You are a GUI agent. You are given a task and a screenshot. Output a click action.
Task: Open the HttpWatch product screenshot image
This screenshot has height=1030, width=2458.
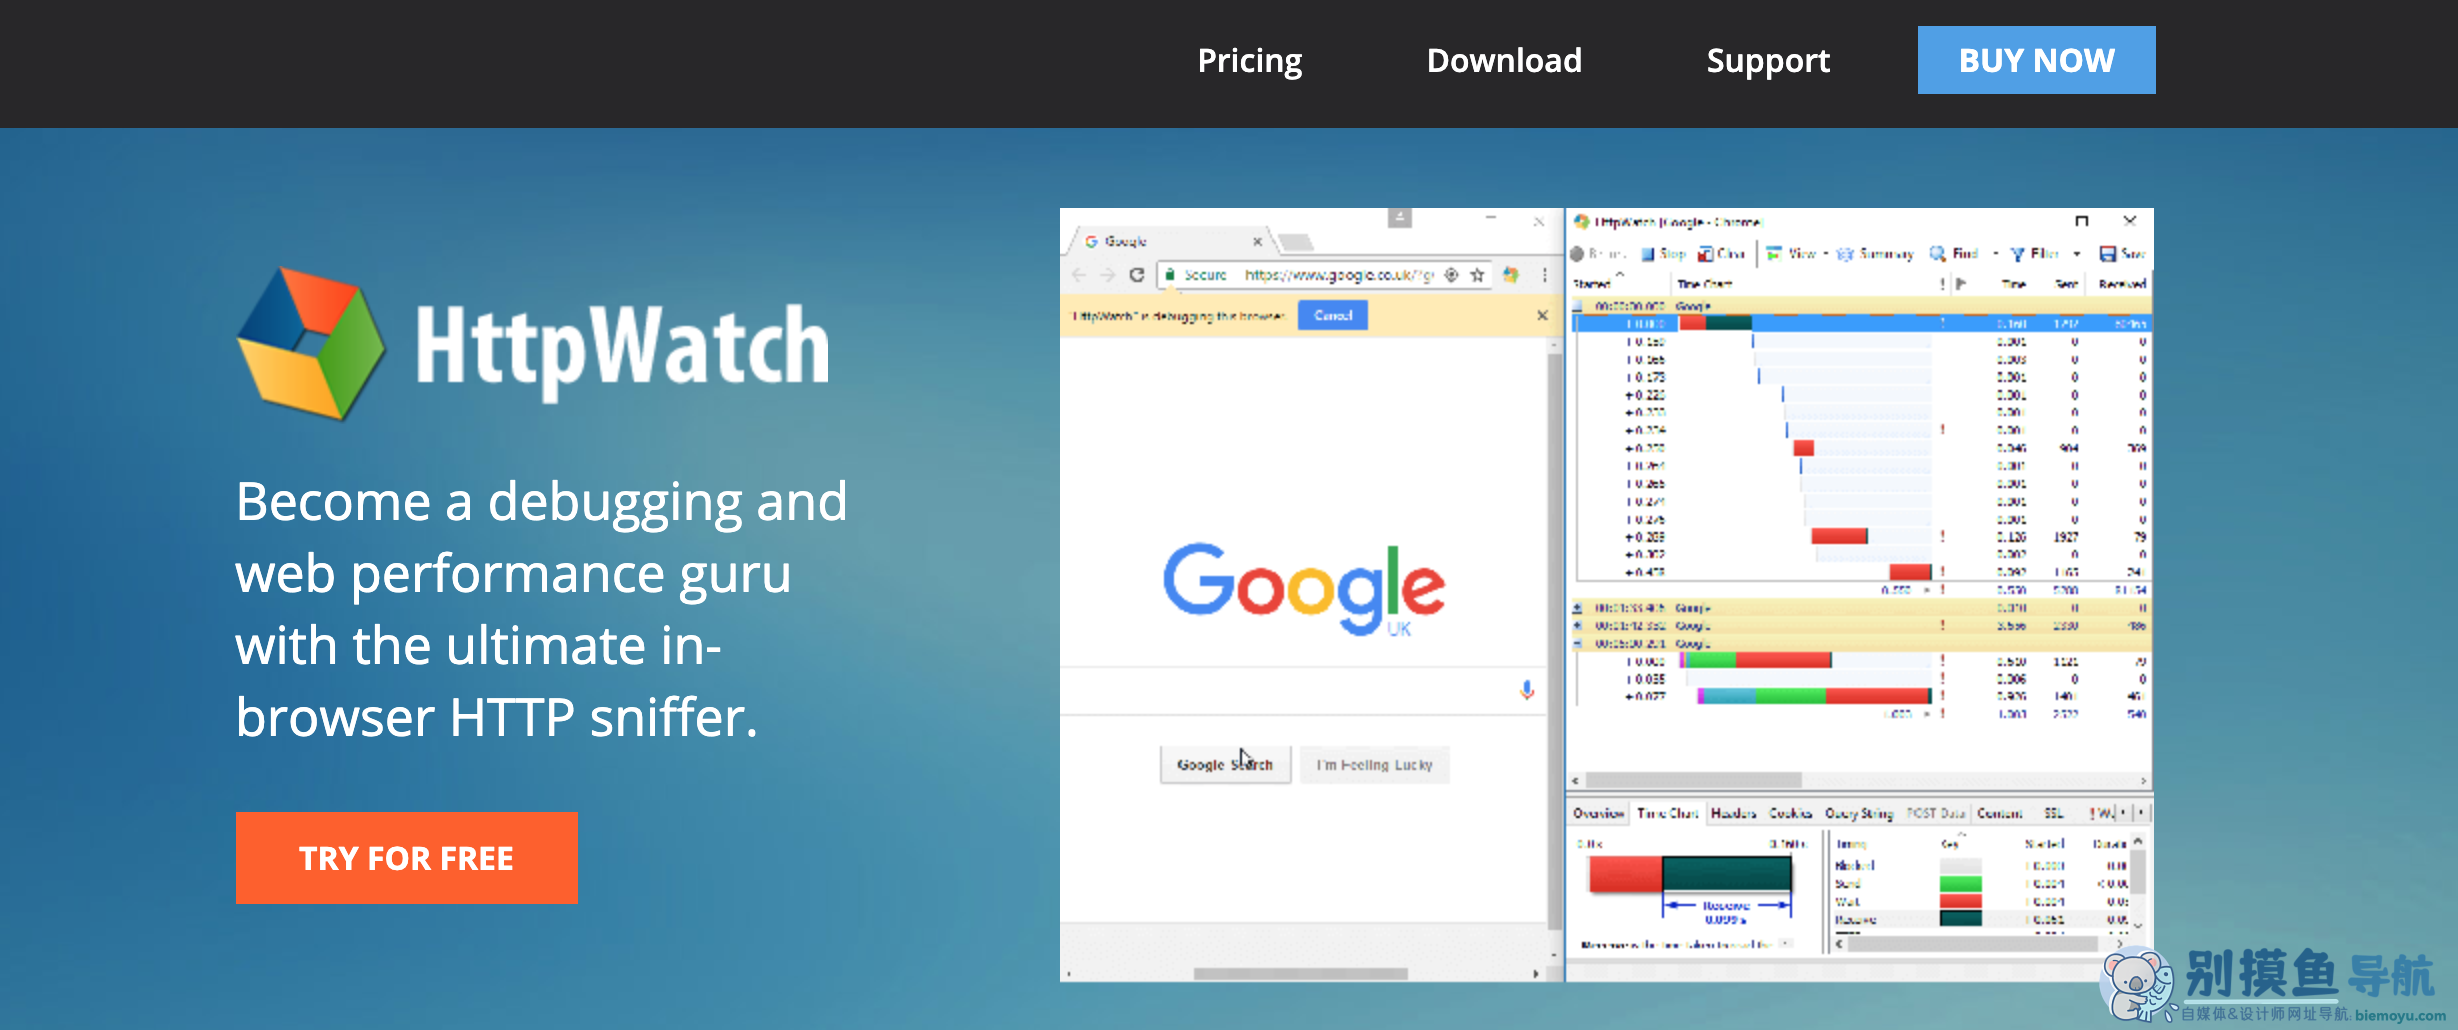click(x=1606, y=595)
